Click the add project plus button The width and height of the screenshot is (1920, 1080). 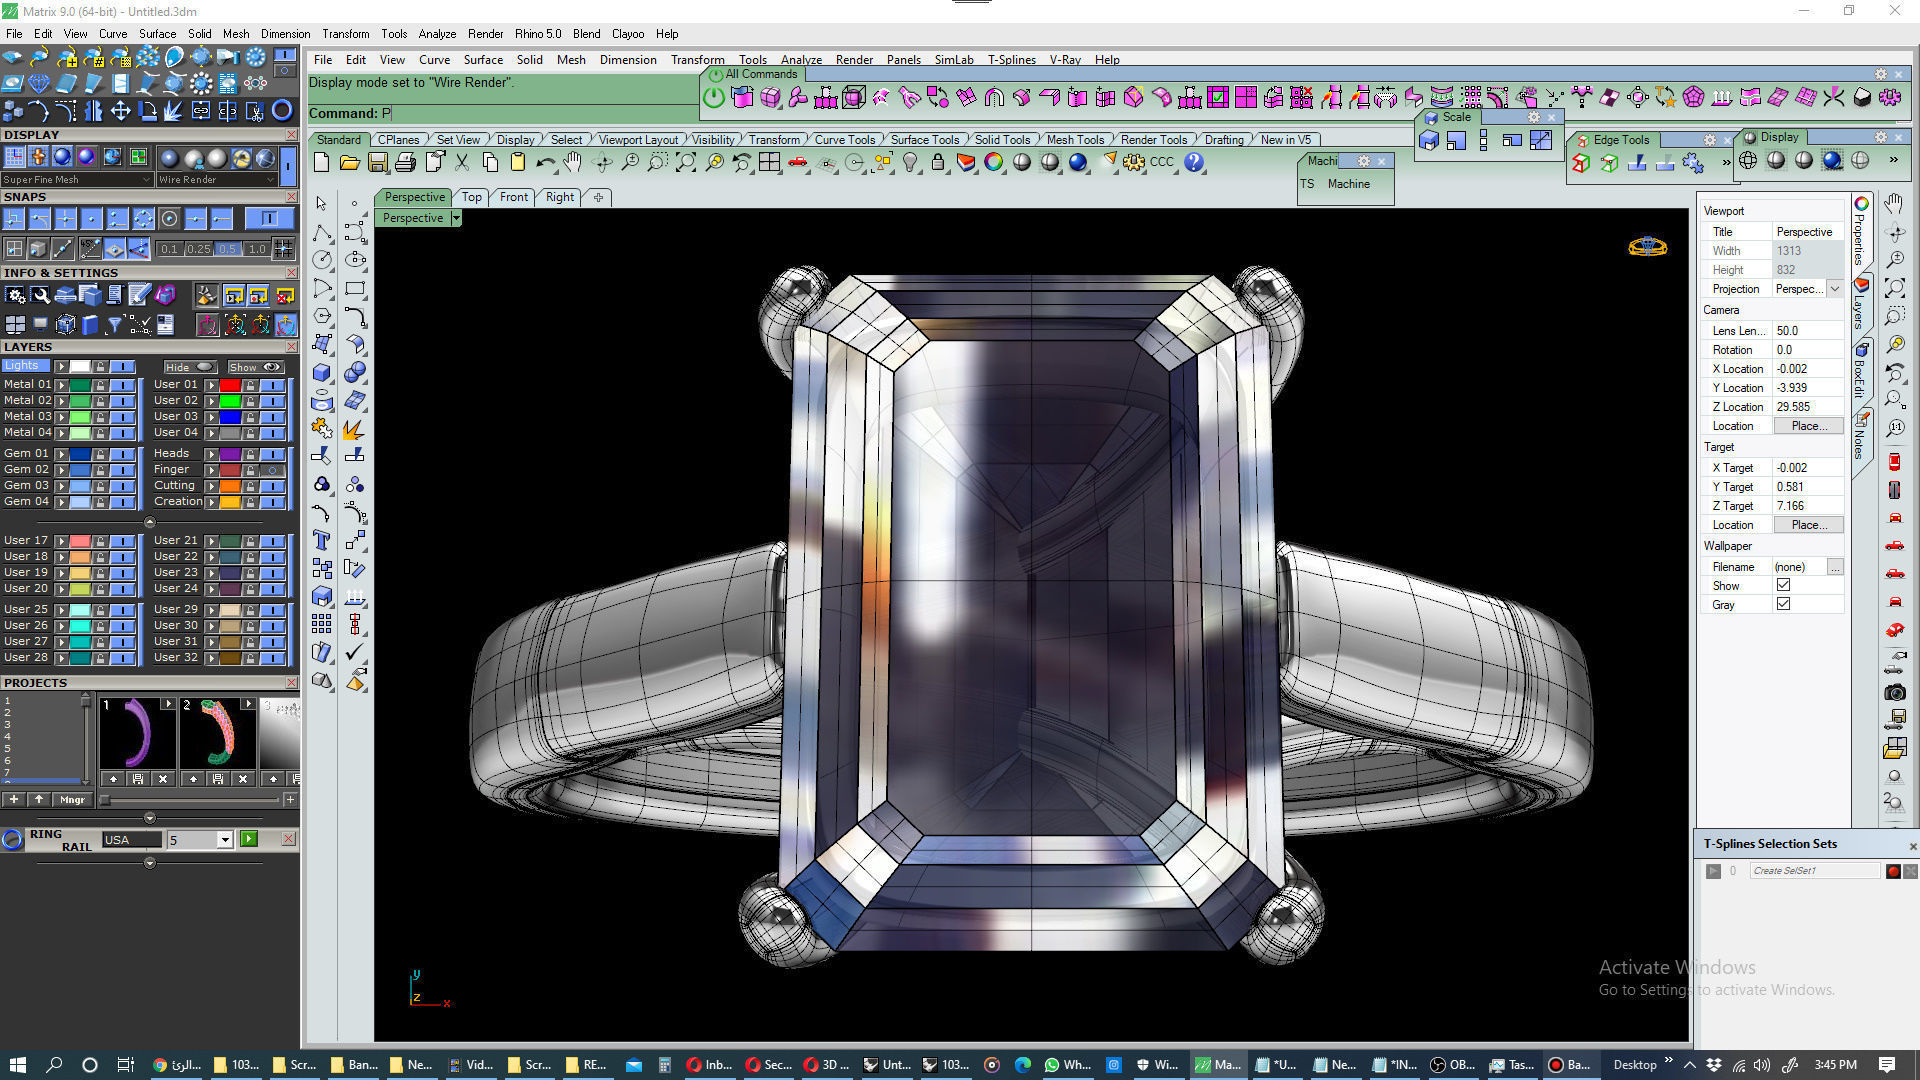[14, 800]
